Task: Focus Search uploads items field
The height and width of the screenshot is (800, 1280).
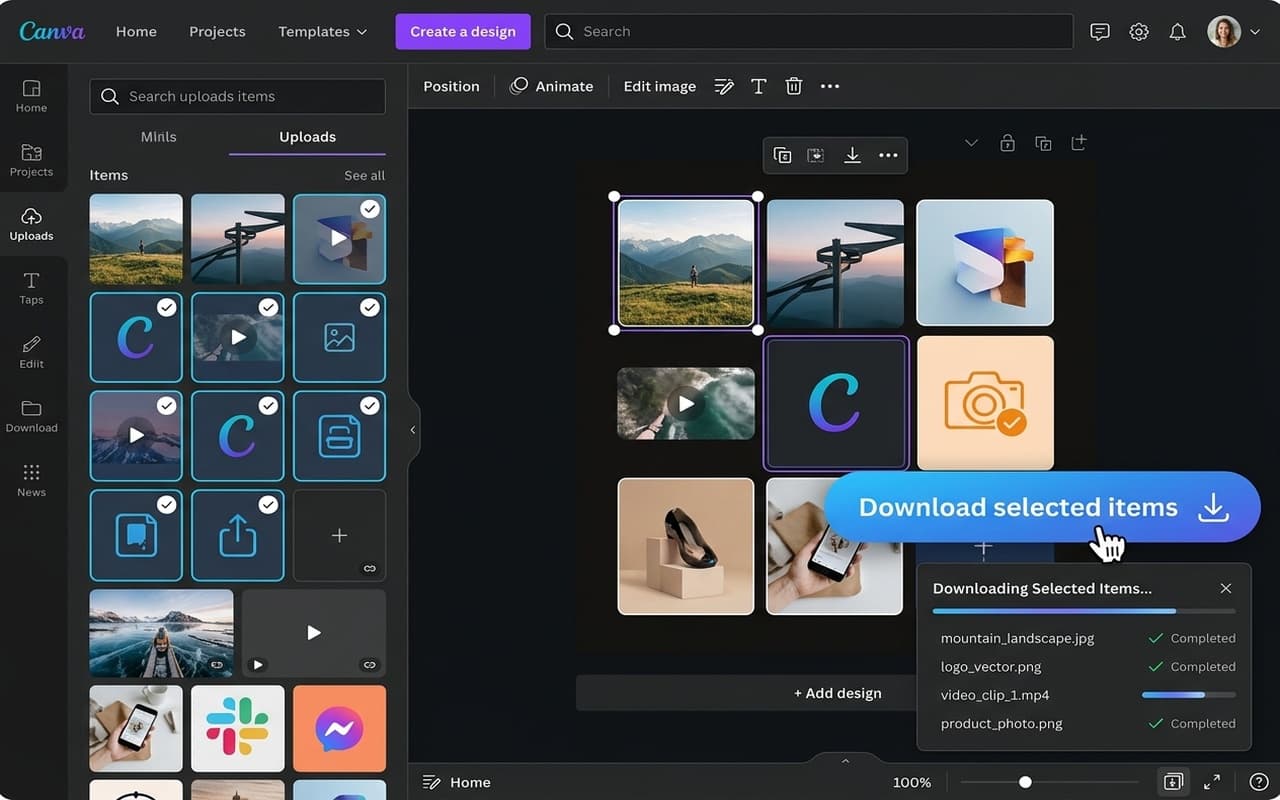Action: (x=238, y=96)
